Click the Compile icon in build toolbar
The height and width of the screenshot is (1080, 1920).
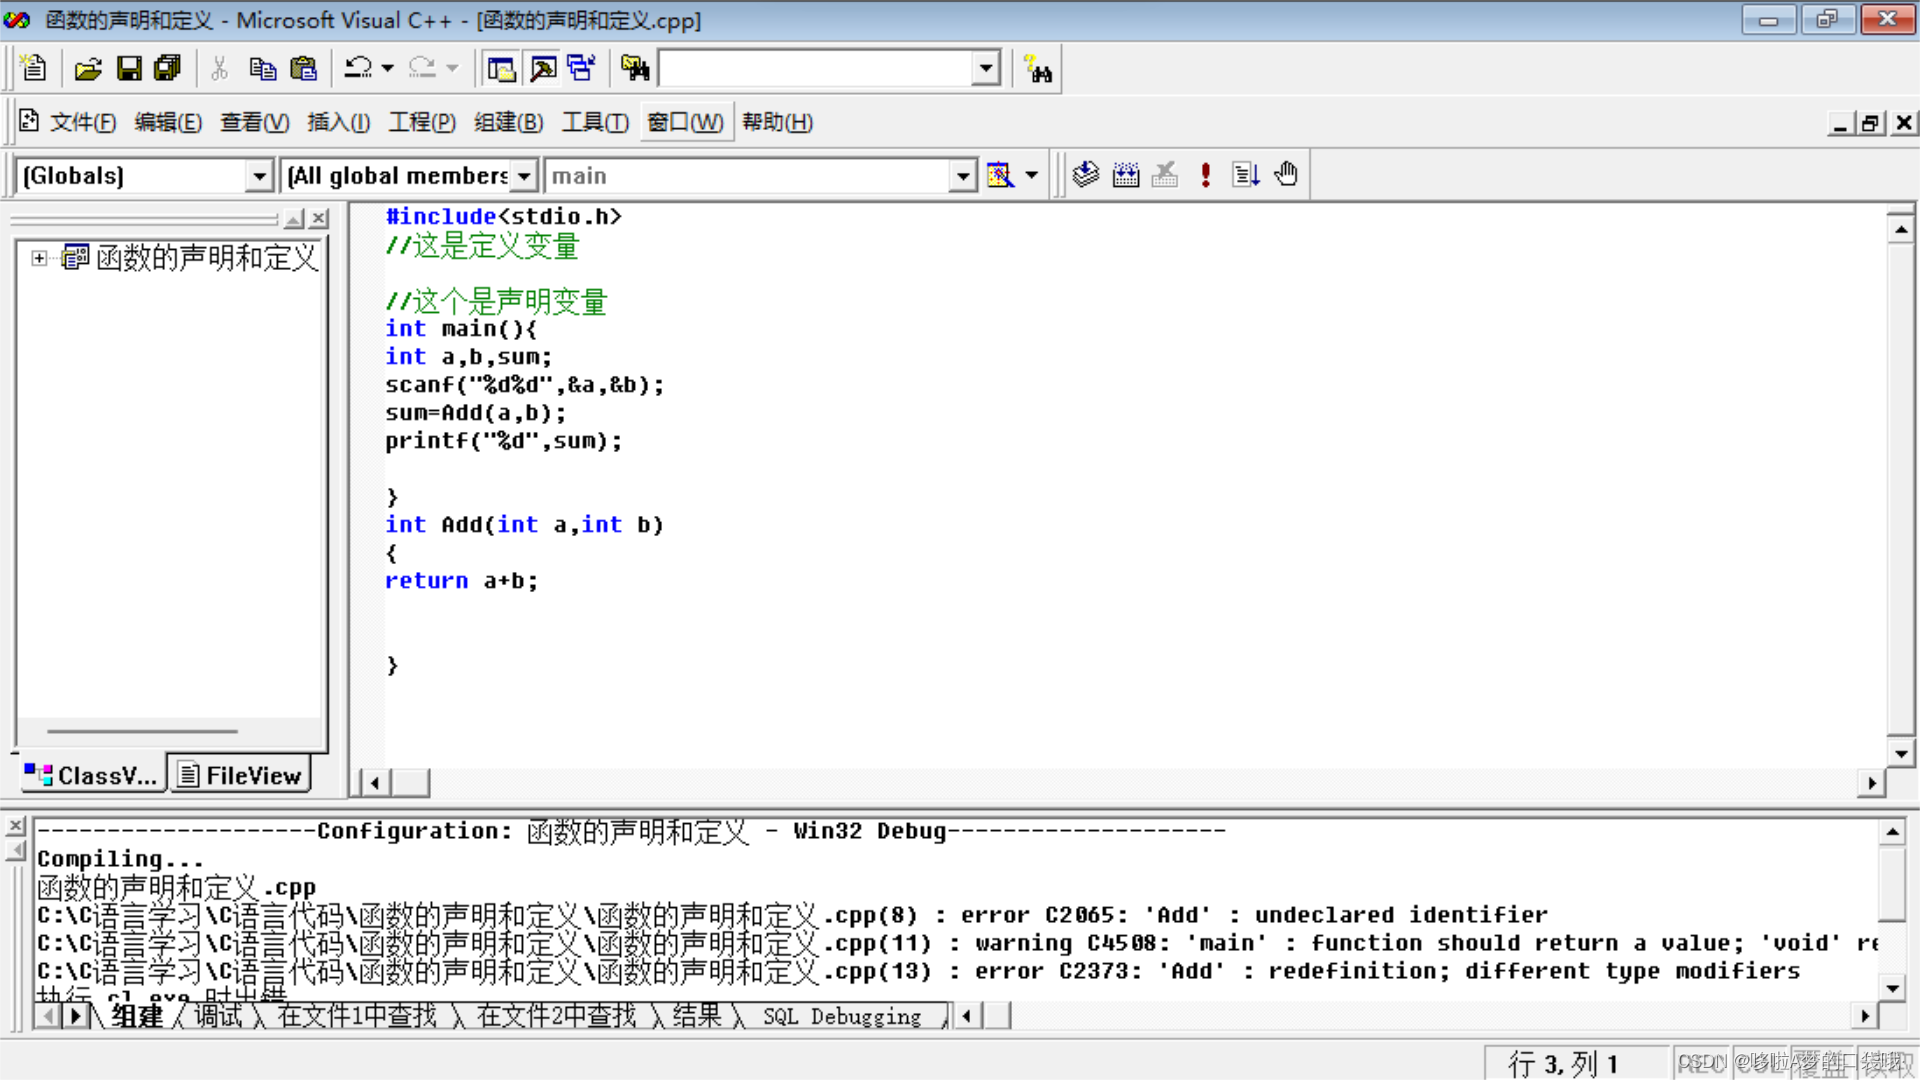1086,175
